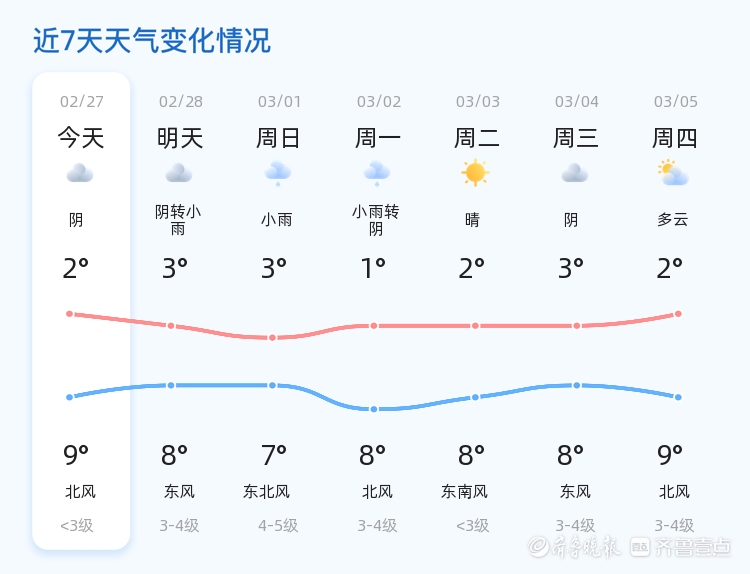Click Monday's blue temperature curve point
This screenshot has height=574, width=750.
pyautogui.click(x=374, y=409)
